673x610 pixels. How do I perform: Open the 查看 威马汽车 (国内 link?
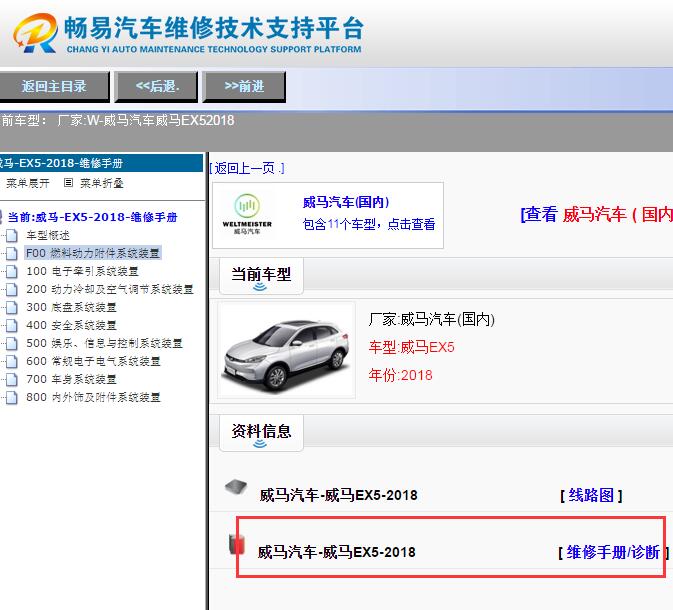(x=597, y=214)
